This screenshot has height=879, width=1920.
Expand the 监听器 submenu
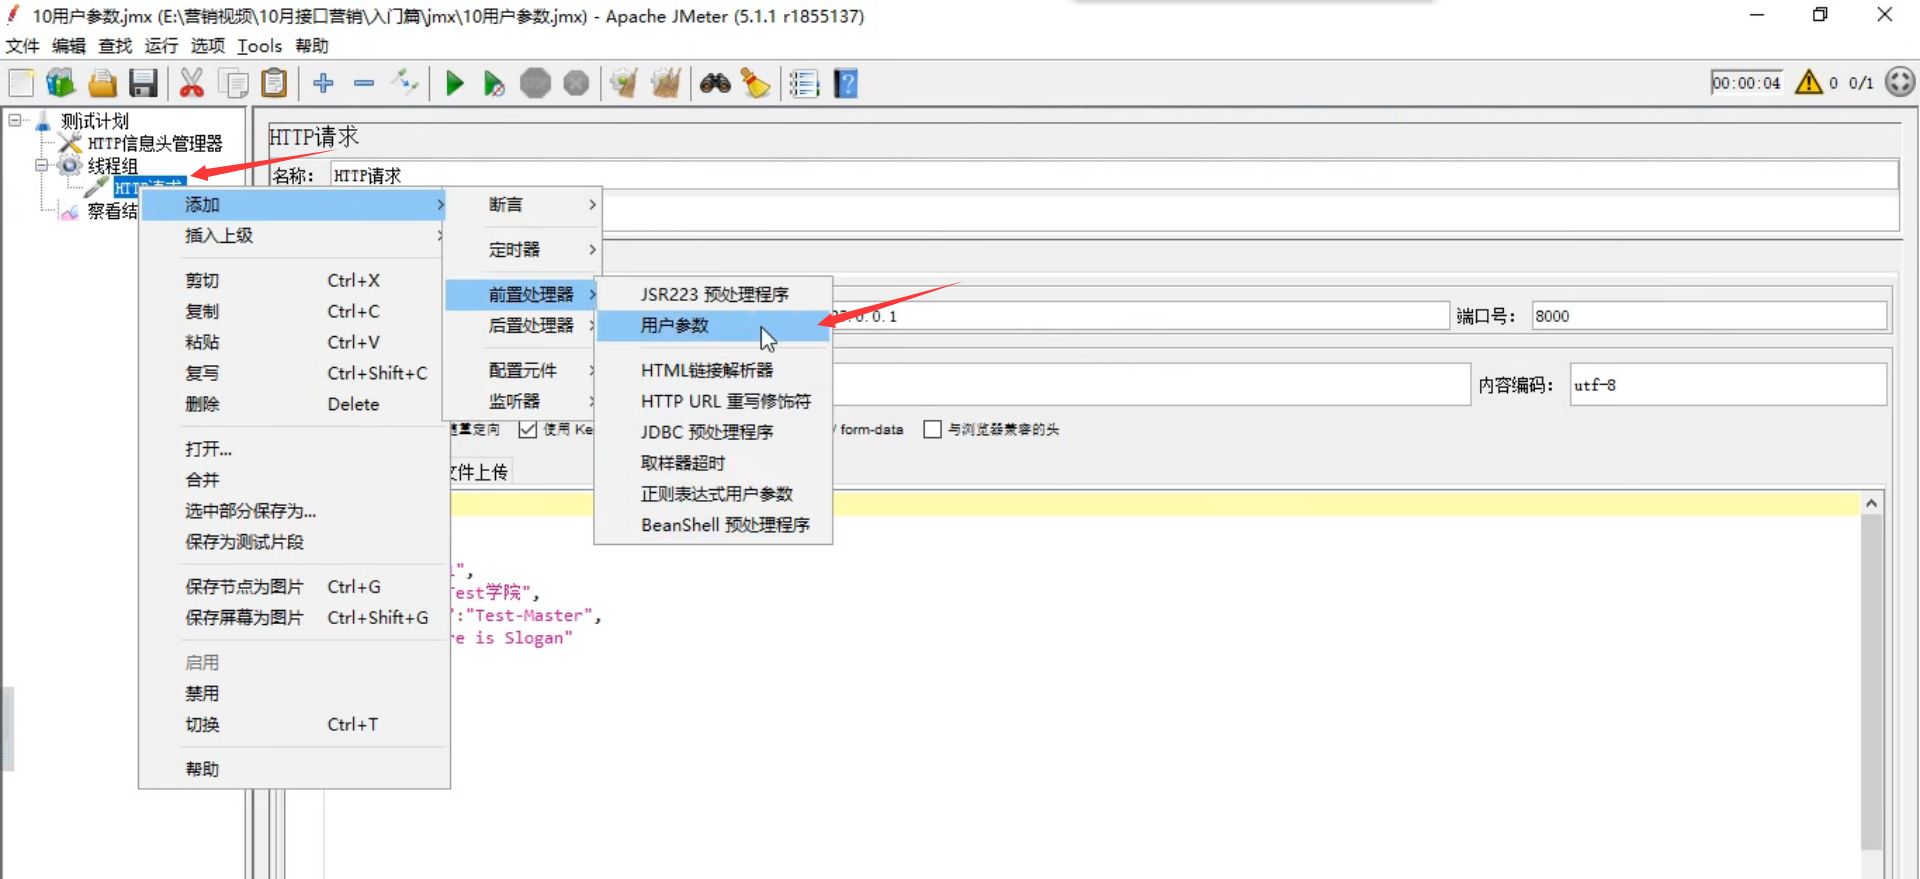tap(523, 401)
